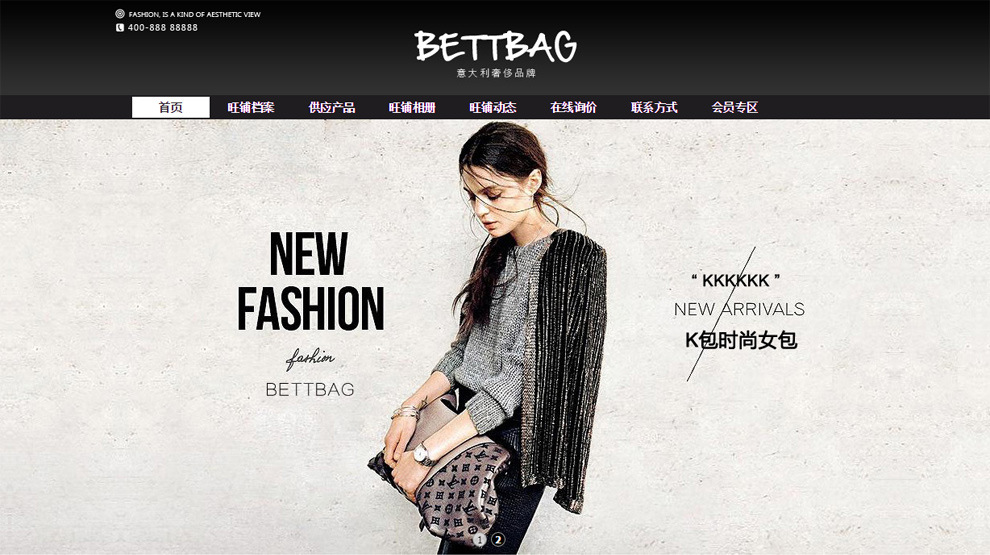The image size is (990, 555).
Task: Open the 旺铺相册 album page
Action: coord(412,107)
